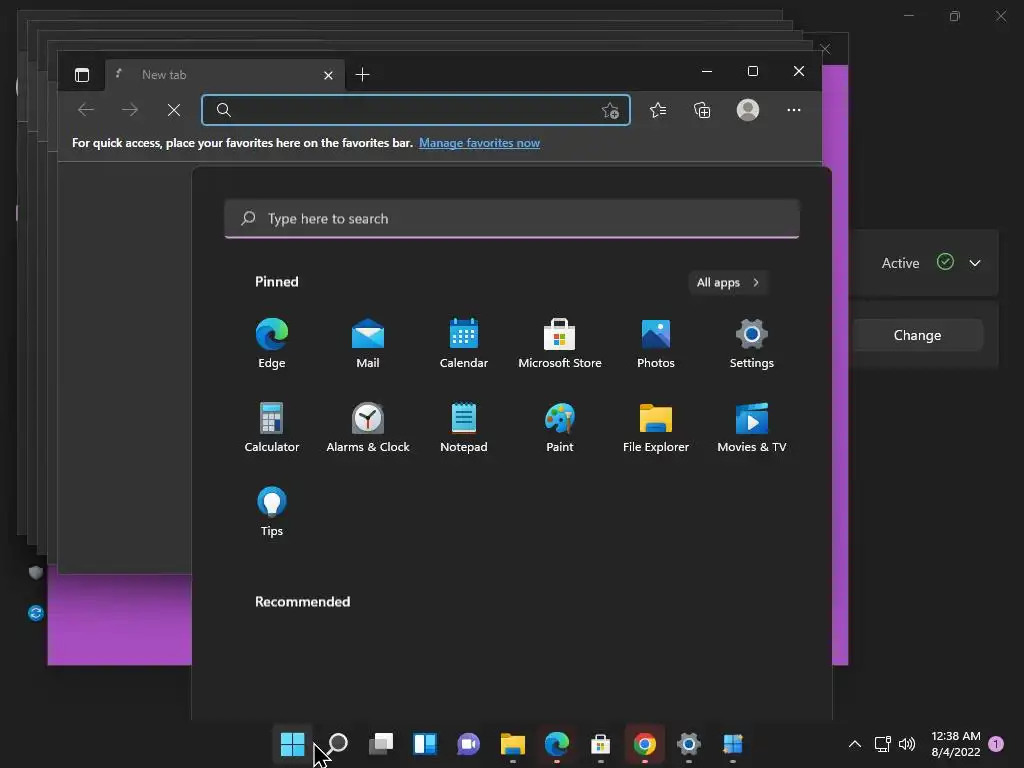1024x768 pixels.
Task: Open Edge Settings and more menu
Action: (793, 110)
